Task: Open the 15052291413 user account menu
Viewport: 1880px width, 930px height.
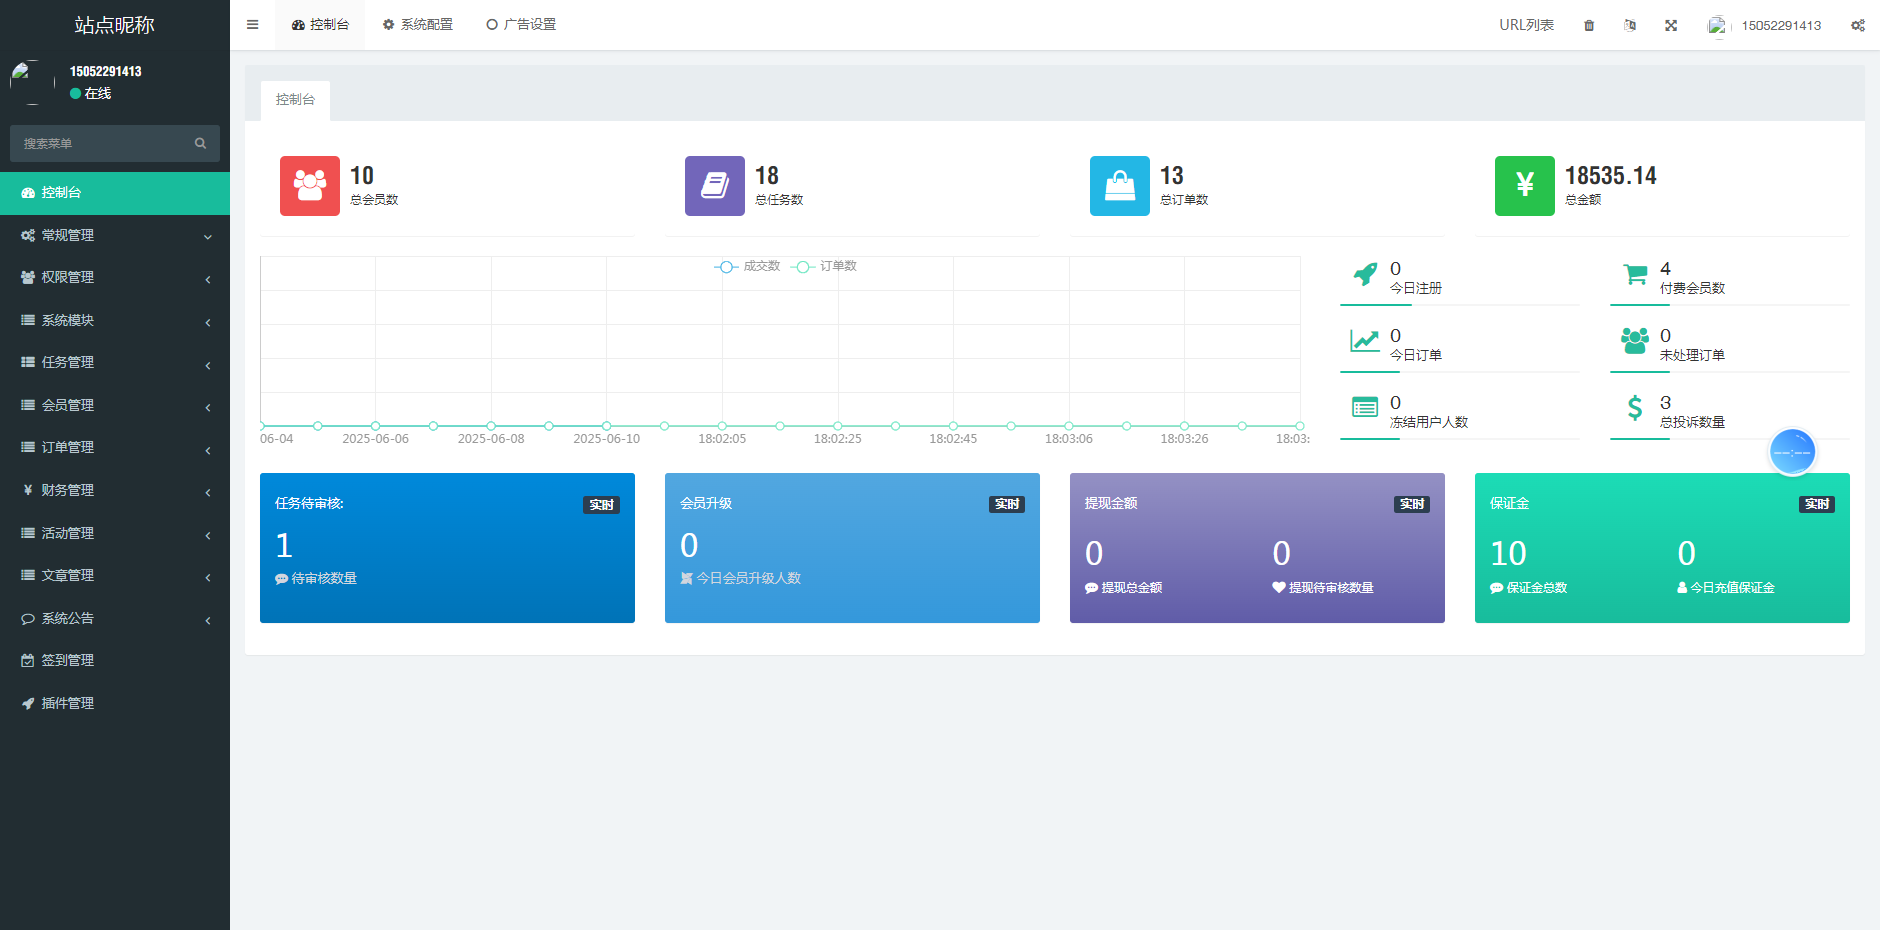Action: pos(1766,25)
